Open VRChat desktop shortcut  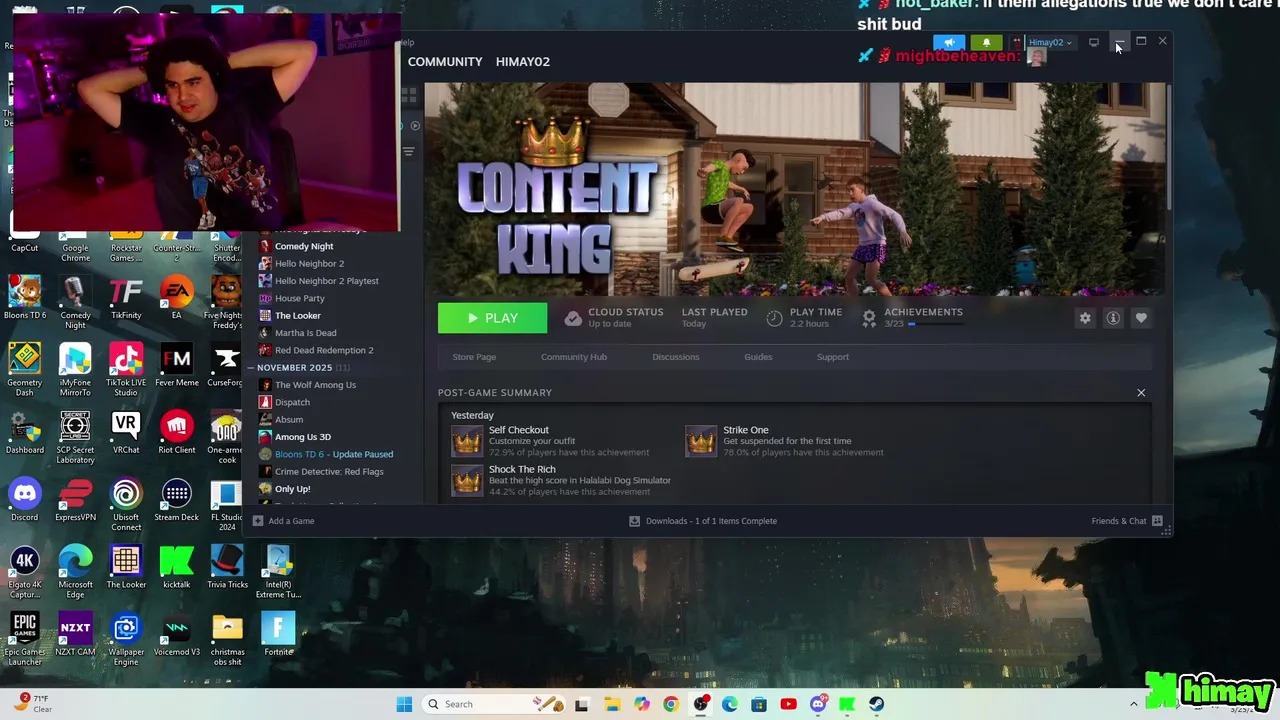(126, 431)
